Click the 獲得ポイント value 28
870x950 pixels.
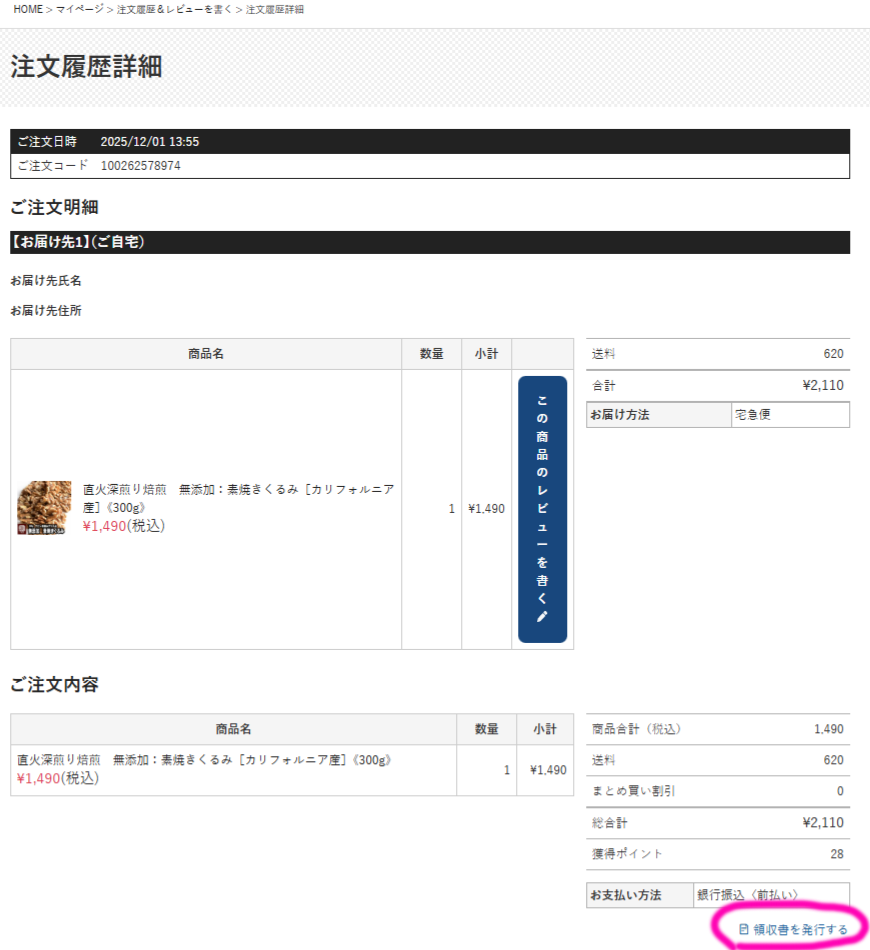[x=836, y=854]
